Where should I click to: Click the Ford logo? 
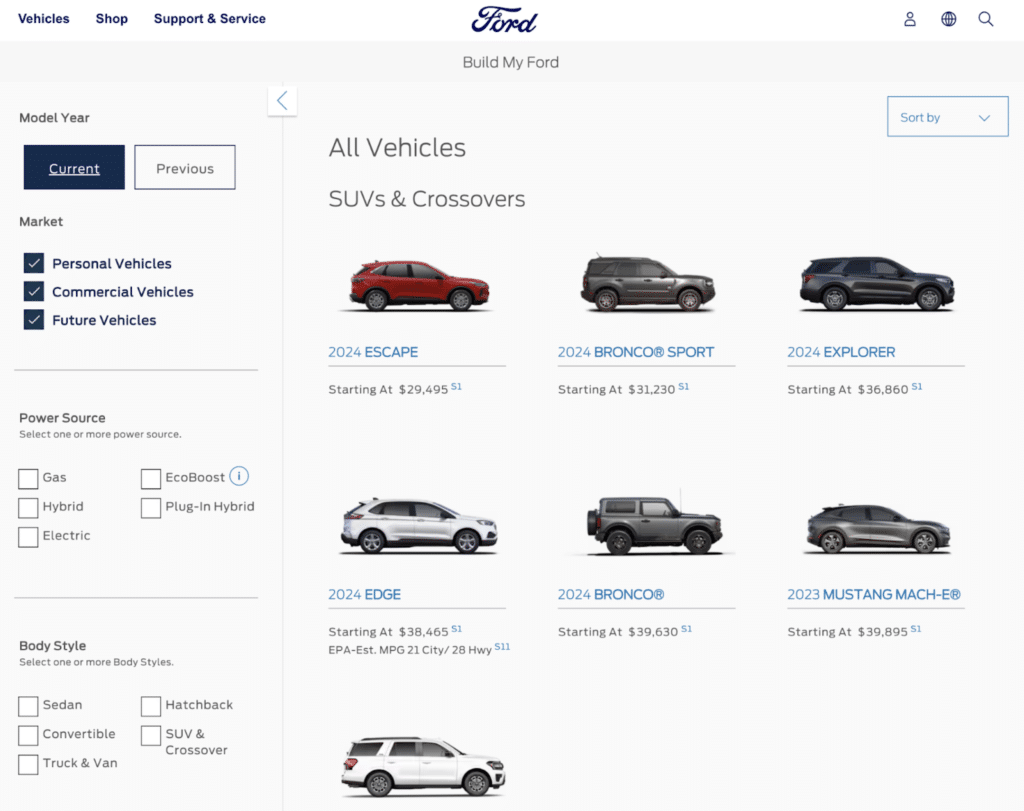coord(505,19)
